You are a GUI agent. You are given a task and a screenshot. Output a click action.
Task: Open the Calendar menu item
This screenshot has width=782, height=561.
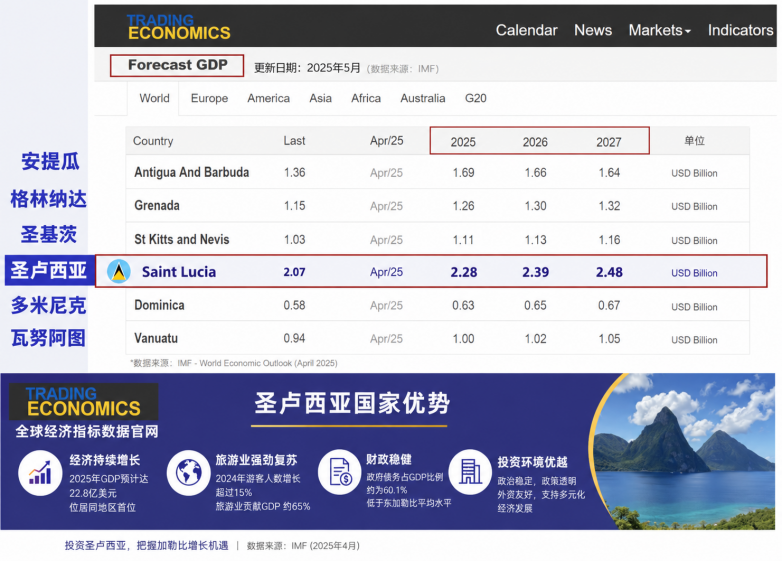tap(526, 30)
